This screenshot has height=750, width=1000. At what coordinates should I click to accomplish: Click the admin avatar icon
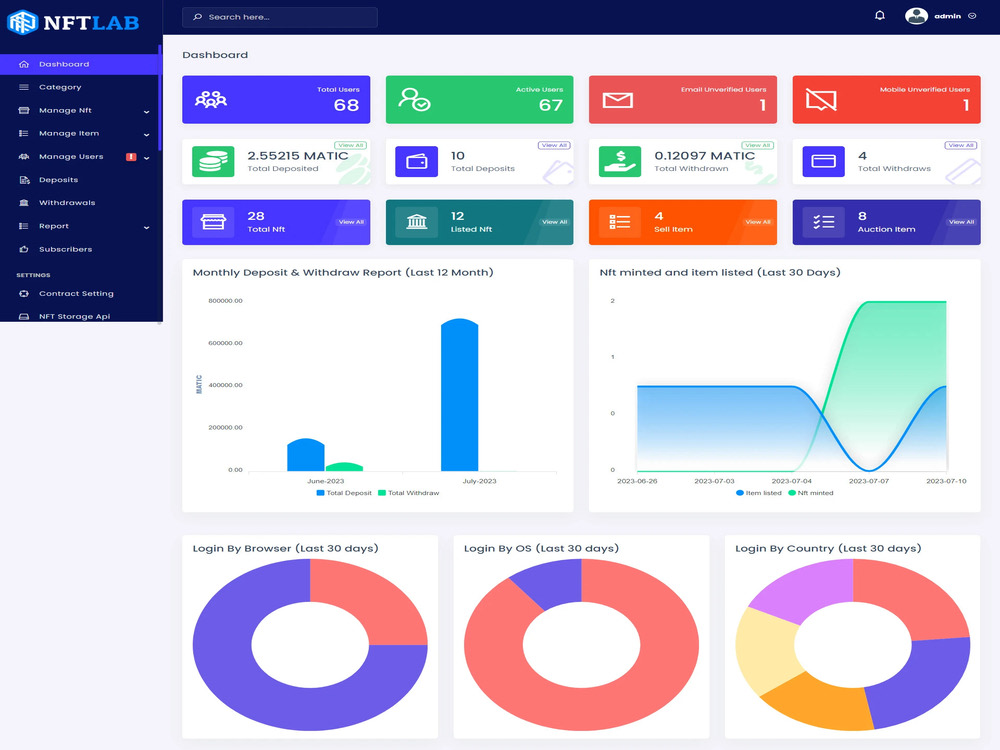(x=916, y=16)
